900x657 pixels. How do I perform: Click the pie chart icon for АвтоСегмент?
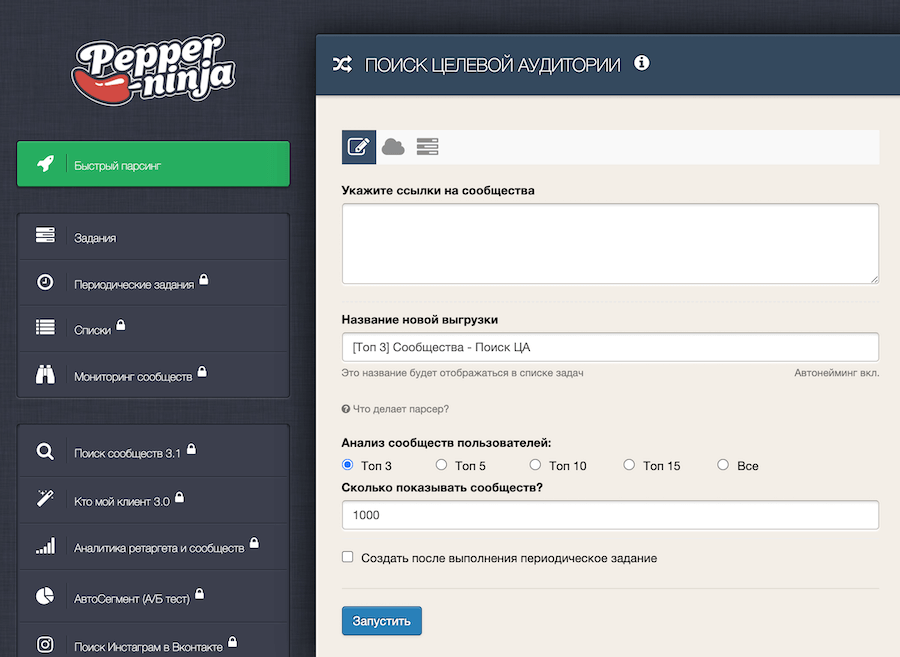pos(45,596)
